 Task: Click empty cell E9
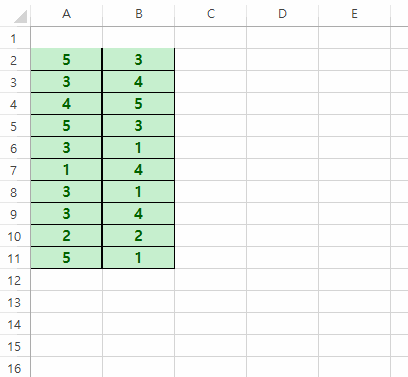tap(354, 214)
